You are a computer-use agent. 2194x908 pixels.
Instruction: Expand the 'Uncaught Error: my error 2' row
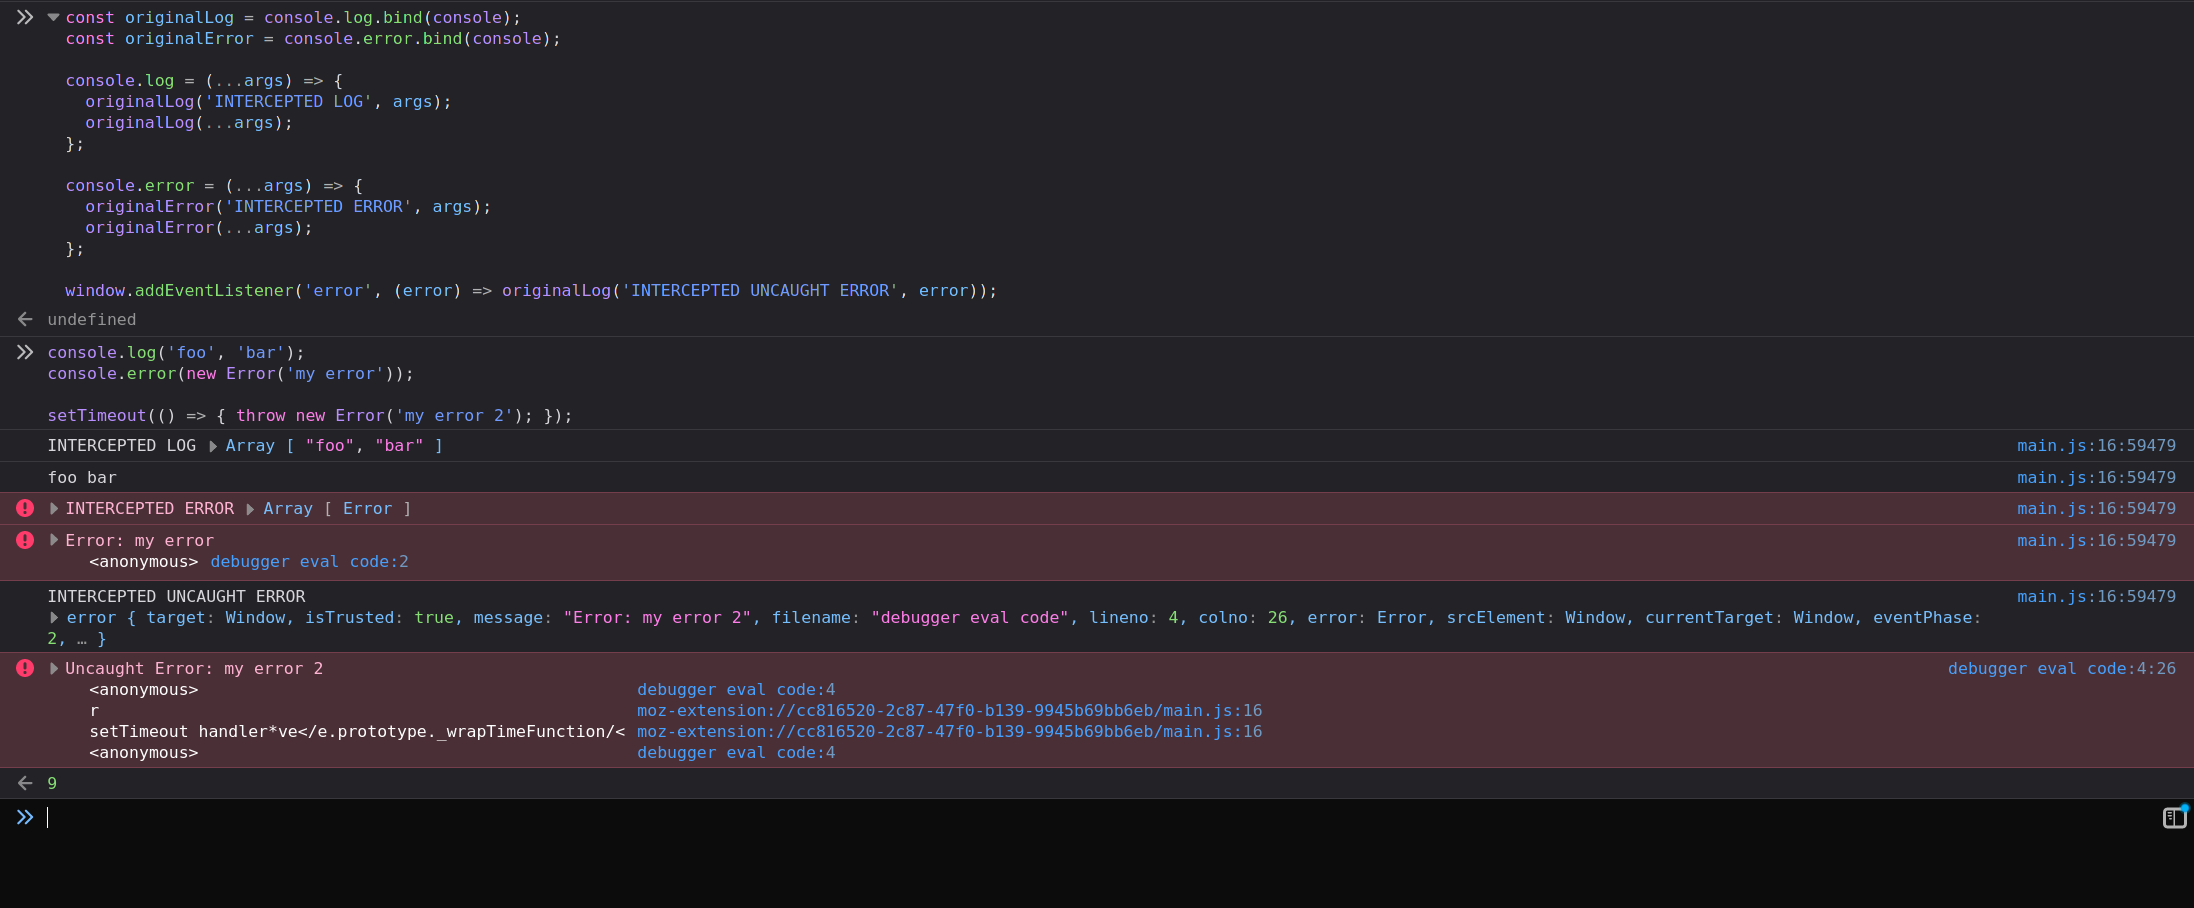click(53, 668)
